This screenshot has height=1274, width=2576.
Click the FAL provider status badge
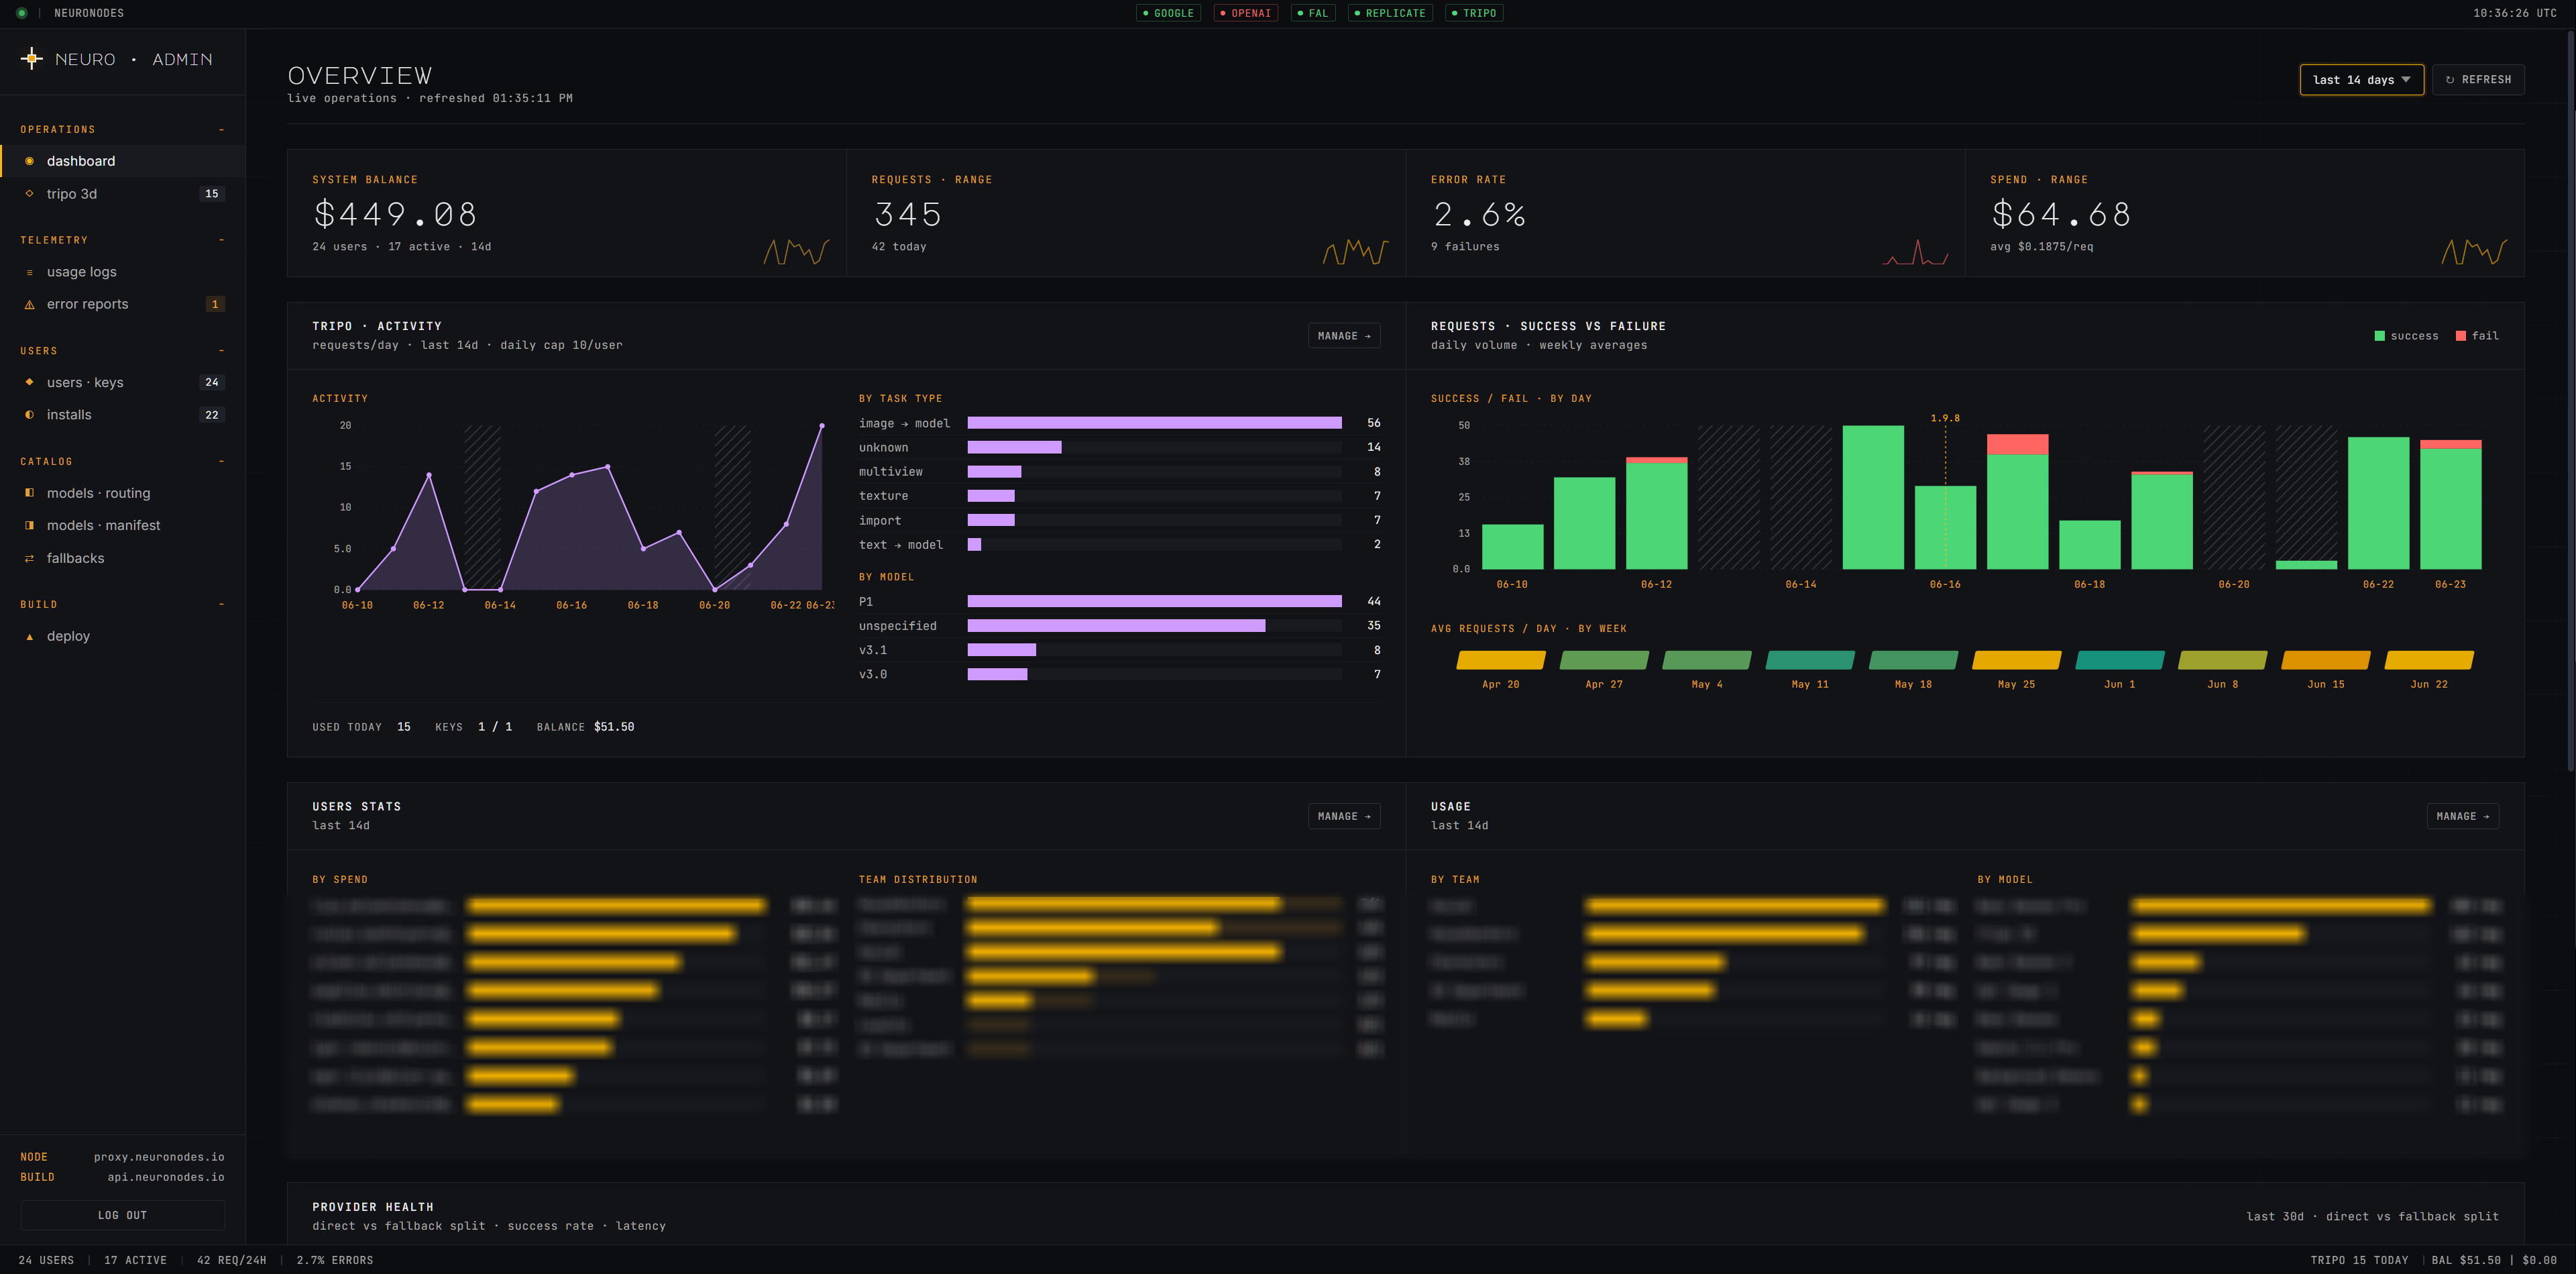(x=1313, y=13)
